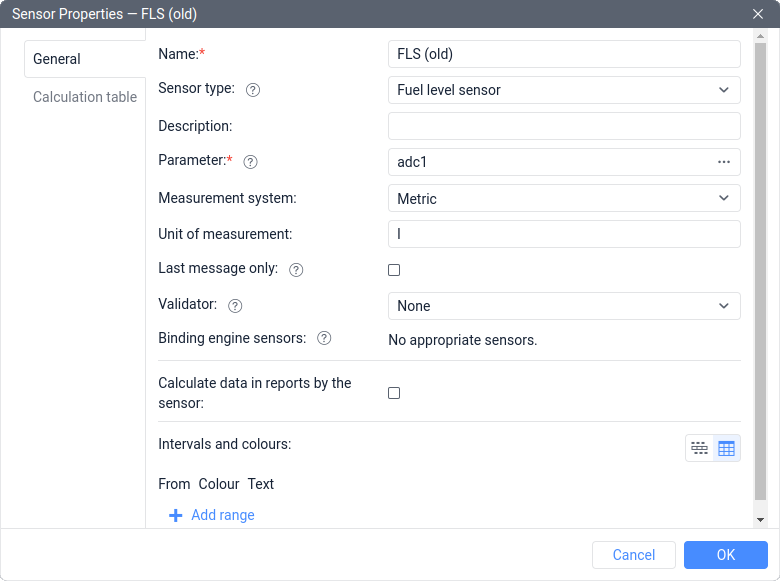Click the Description input field

tap(564, 126)
